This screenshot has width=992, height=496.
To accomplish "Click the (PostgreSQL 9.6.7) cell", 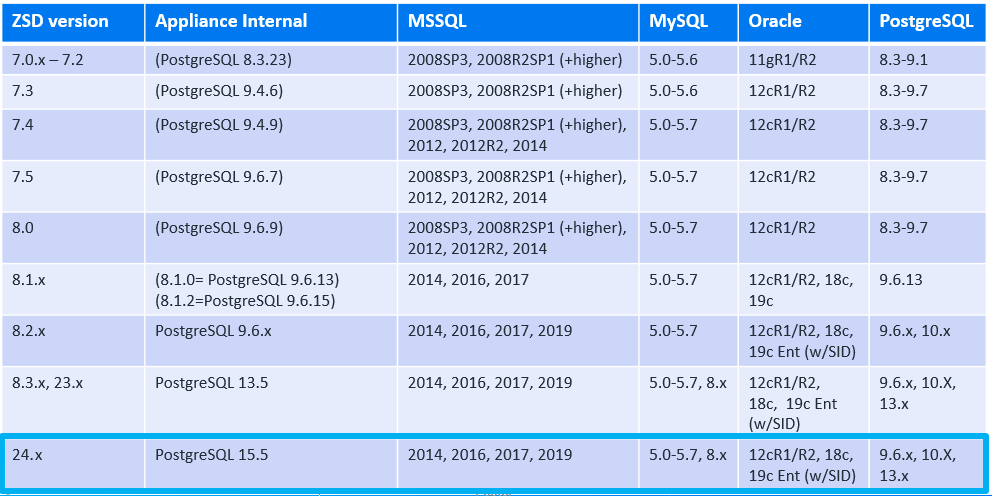I will point(219,177).
